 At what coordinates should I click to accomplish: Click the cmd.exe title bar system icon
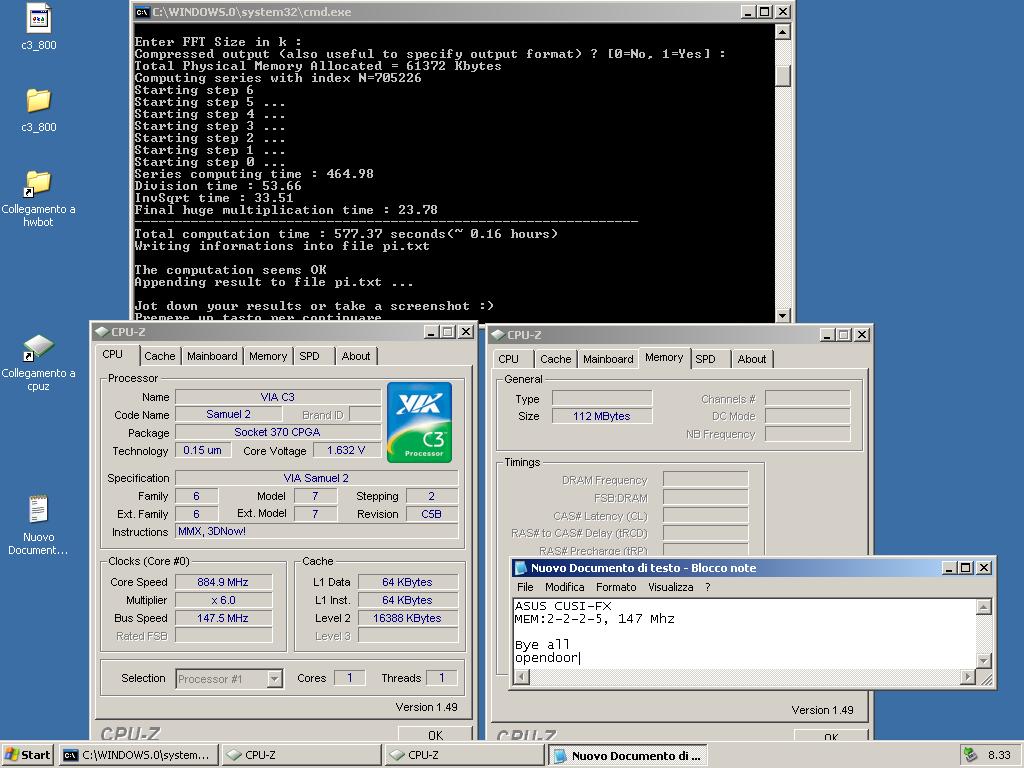(x=142, y=12)
